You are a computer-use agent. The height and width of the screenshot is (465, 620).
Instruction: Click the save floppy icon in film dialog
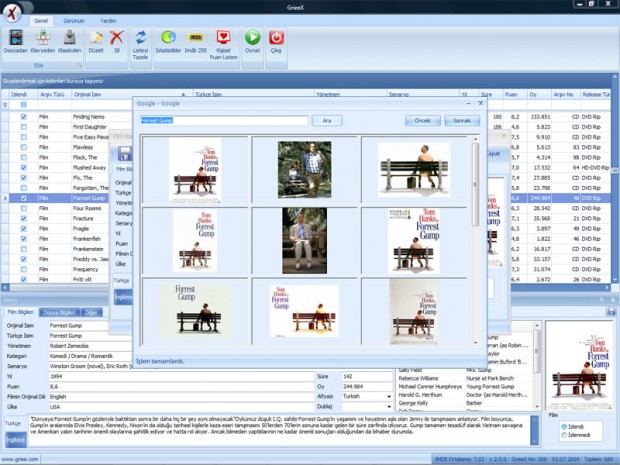click(125, 153)
